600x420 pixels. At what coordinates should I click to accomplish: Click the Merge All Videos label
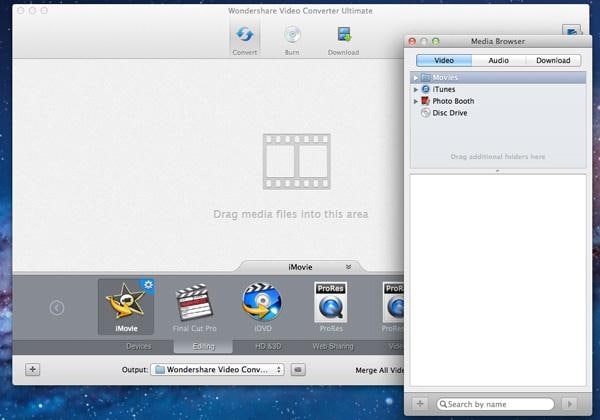coord(379,370)
